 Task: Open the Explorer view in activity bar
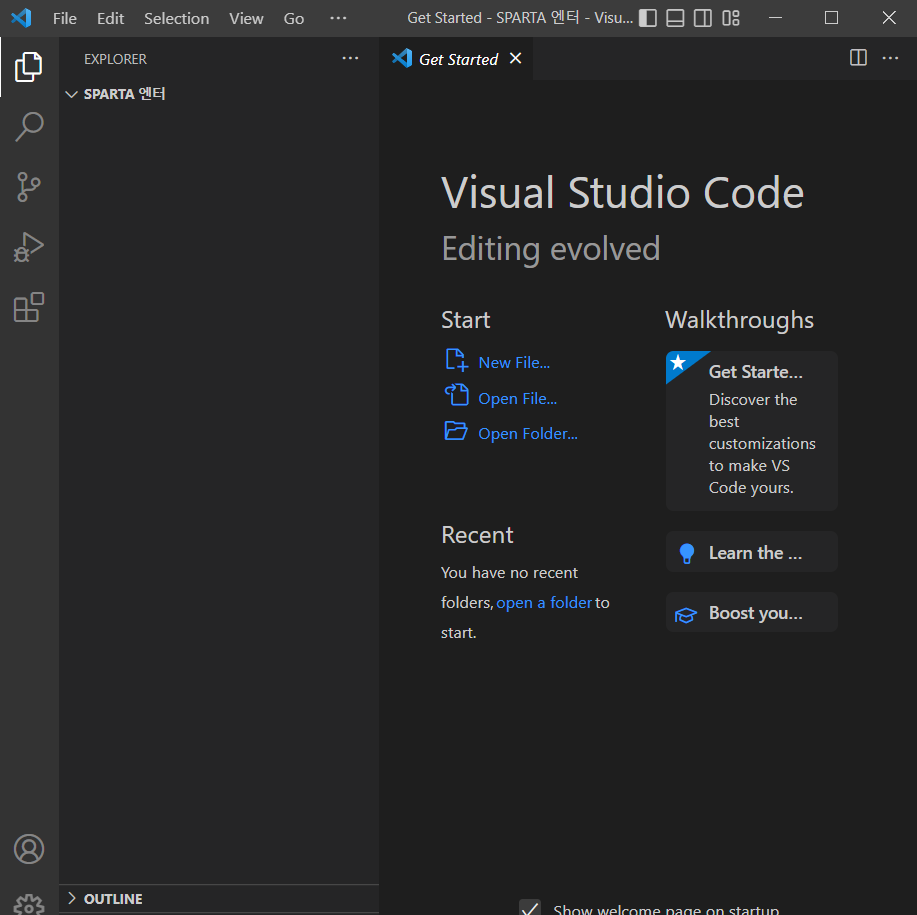point(29,67)
